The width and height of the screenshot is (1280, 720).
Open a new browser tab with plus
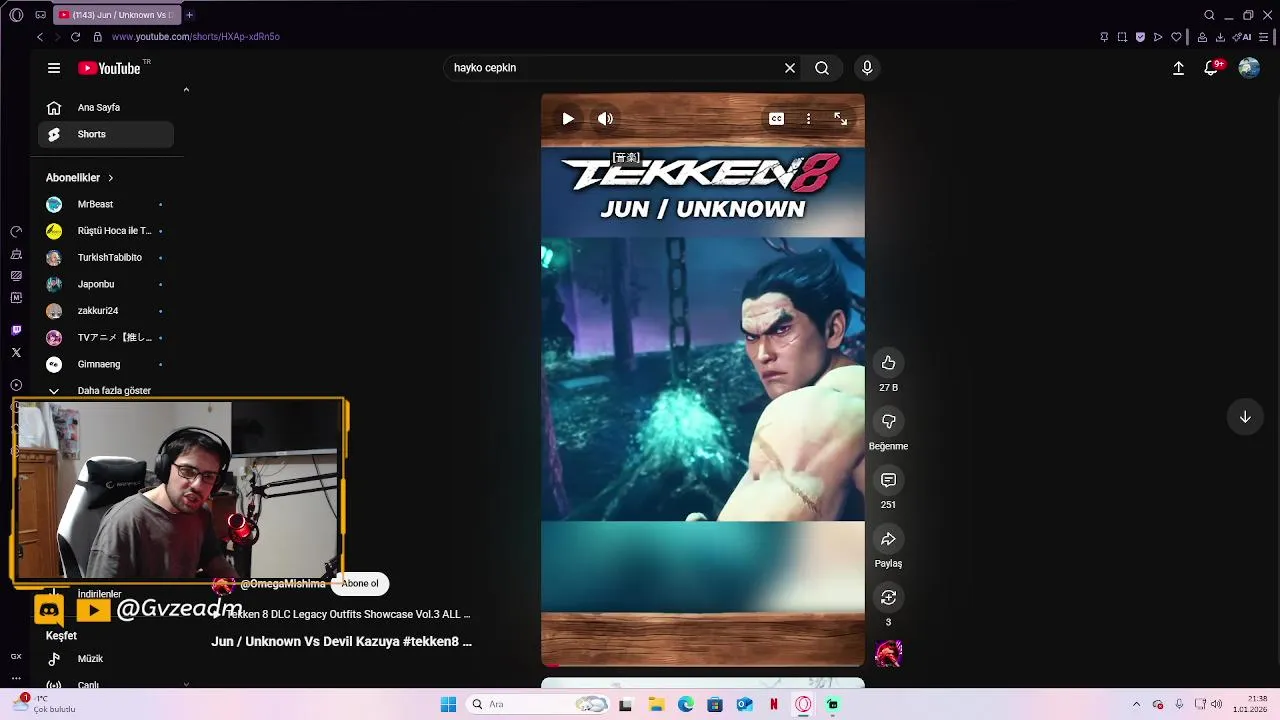(x=189, y=15)
